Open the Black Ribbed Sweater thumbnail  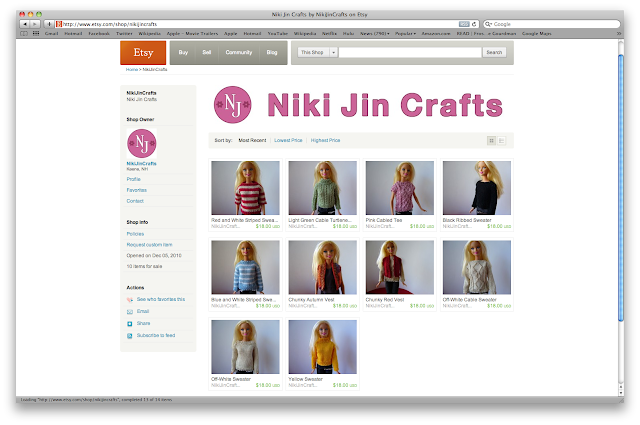pyautogui.click(x=477, y=188)
